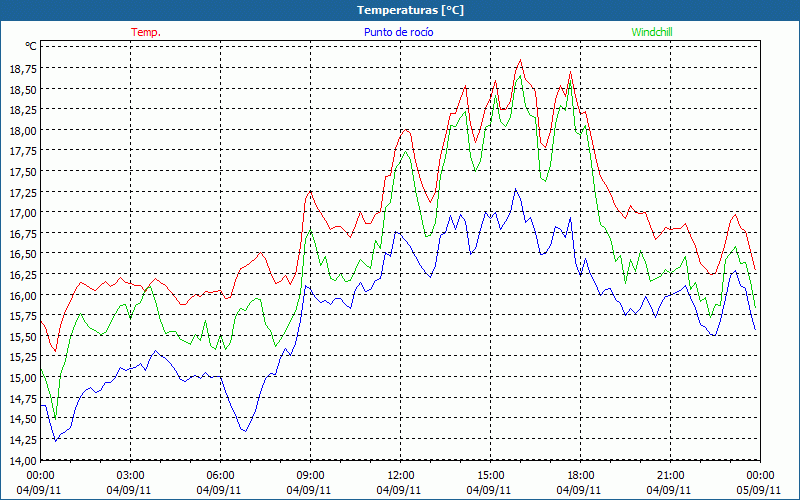Click the '18,50' y-axis value
The image size is (800, 500).
point(23,89)
